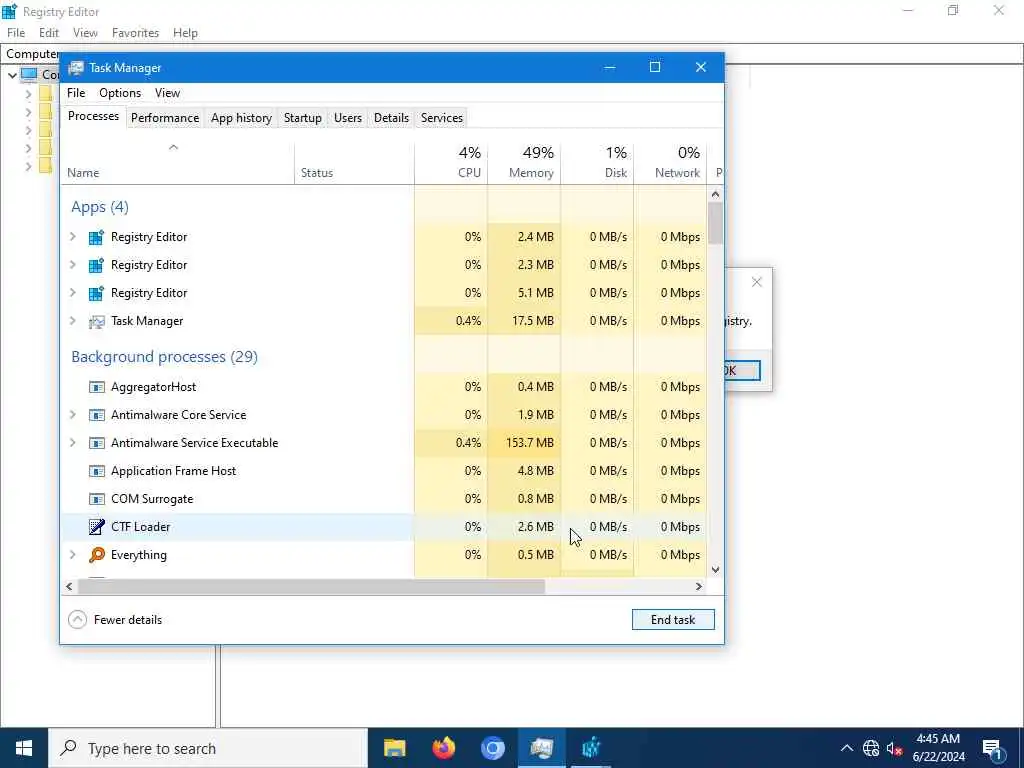This screenshot has width=1024, height=768.
Task: Switch to the Details tab
Action: 391,118
